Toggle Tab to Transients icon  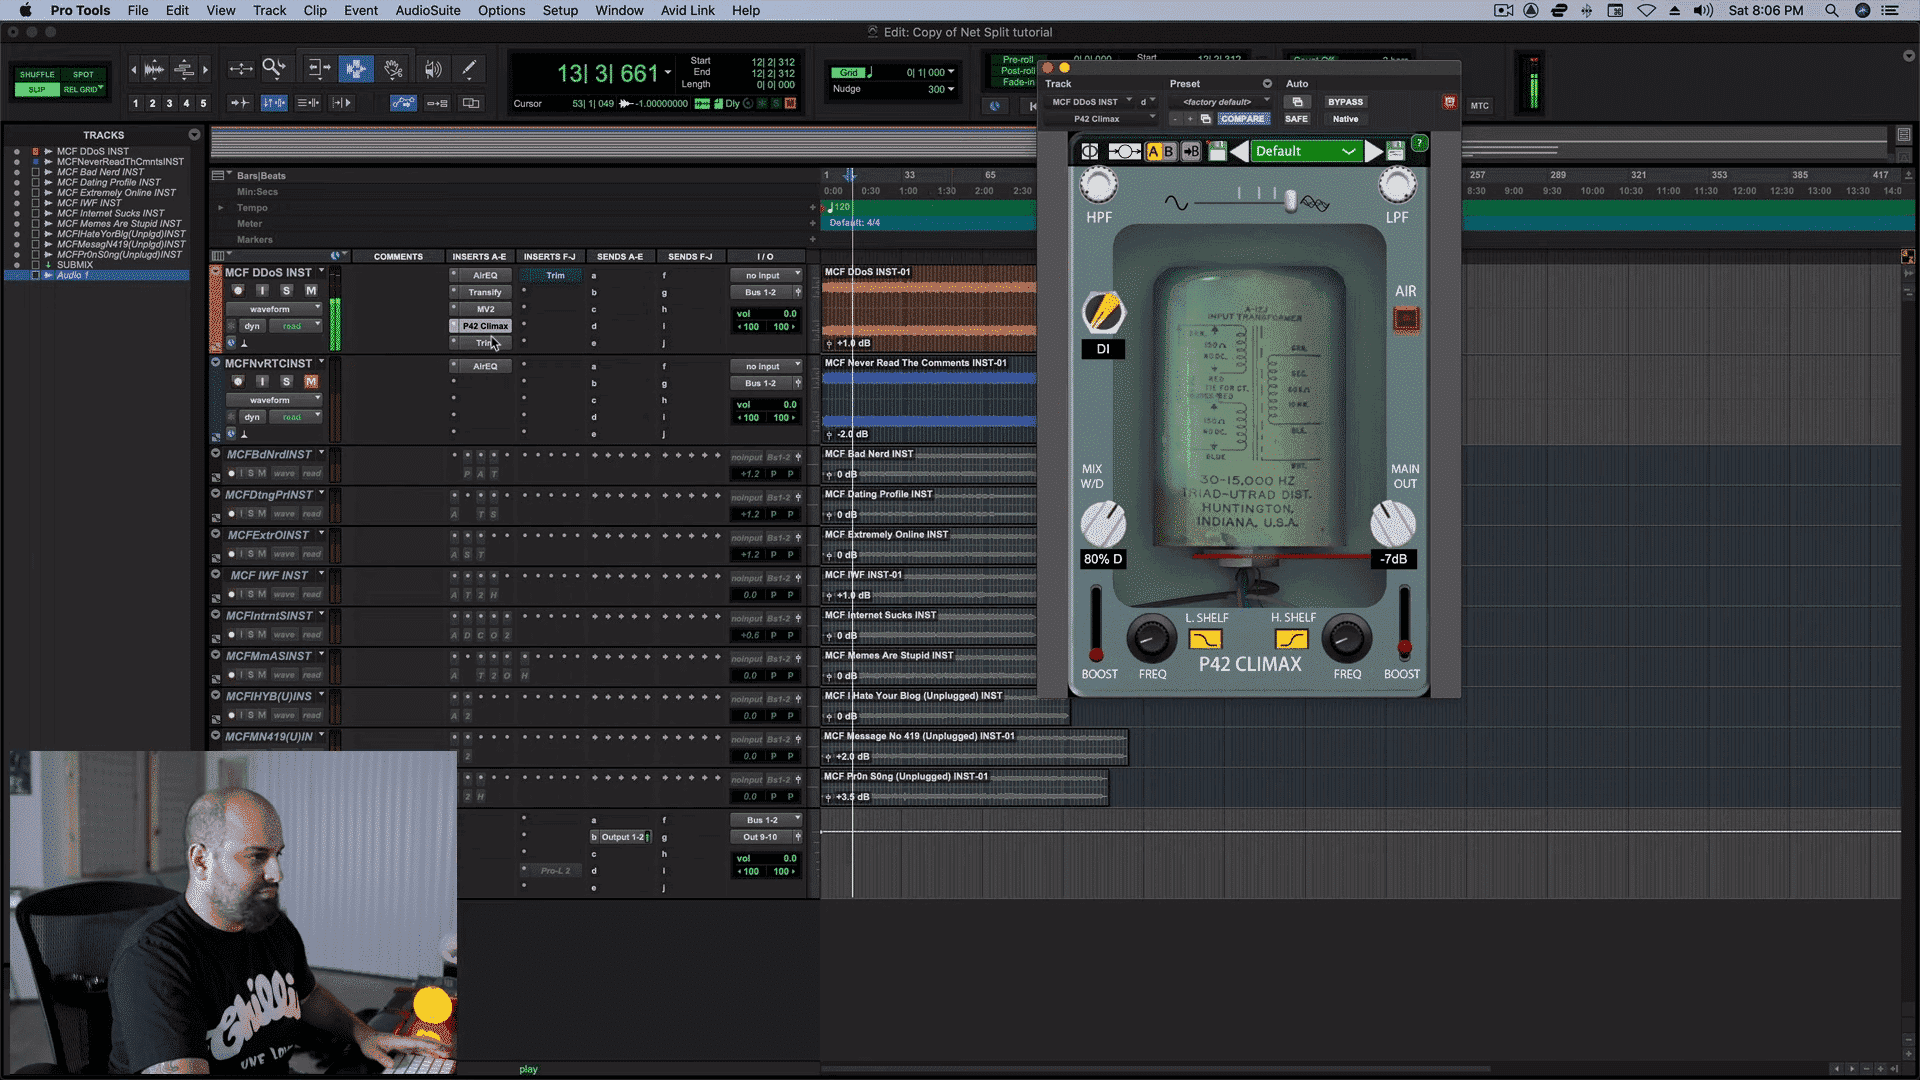click(240, 103)
